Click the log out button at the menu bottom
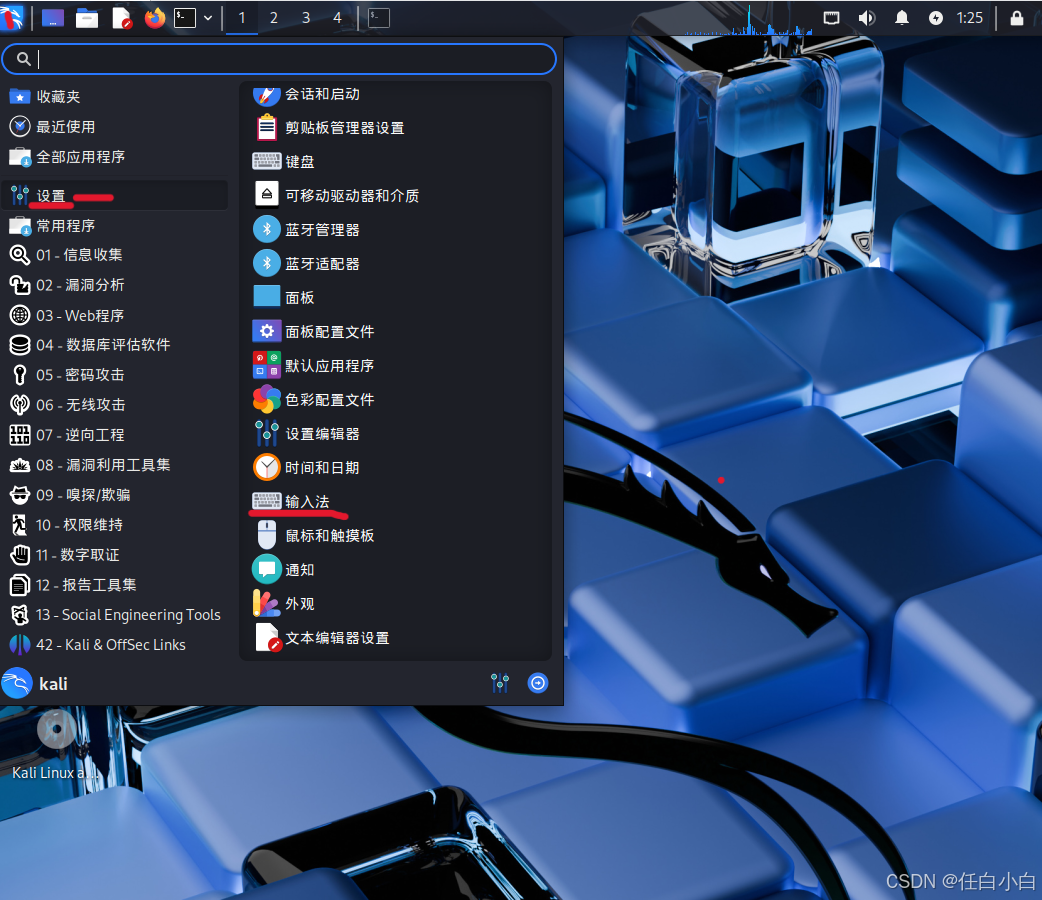The height and width of the screenshot is (900, 1042). click(538, 683)
